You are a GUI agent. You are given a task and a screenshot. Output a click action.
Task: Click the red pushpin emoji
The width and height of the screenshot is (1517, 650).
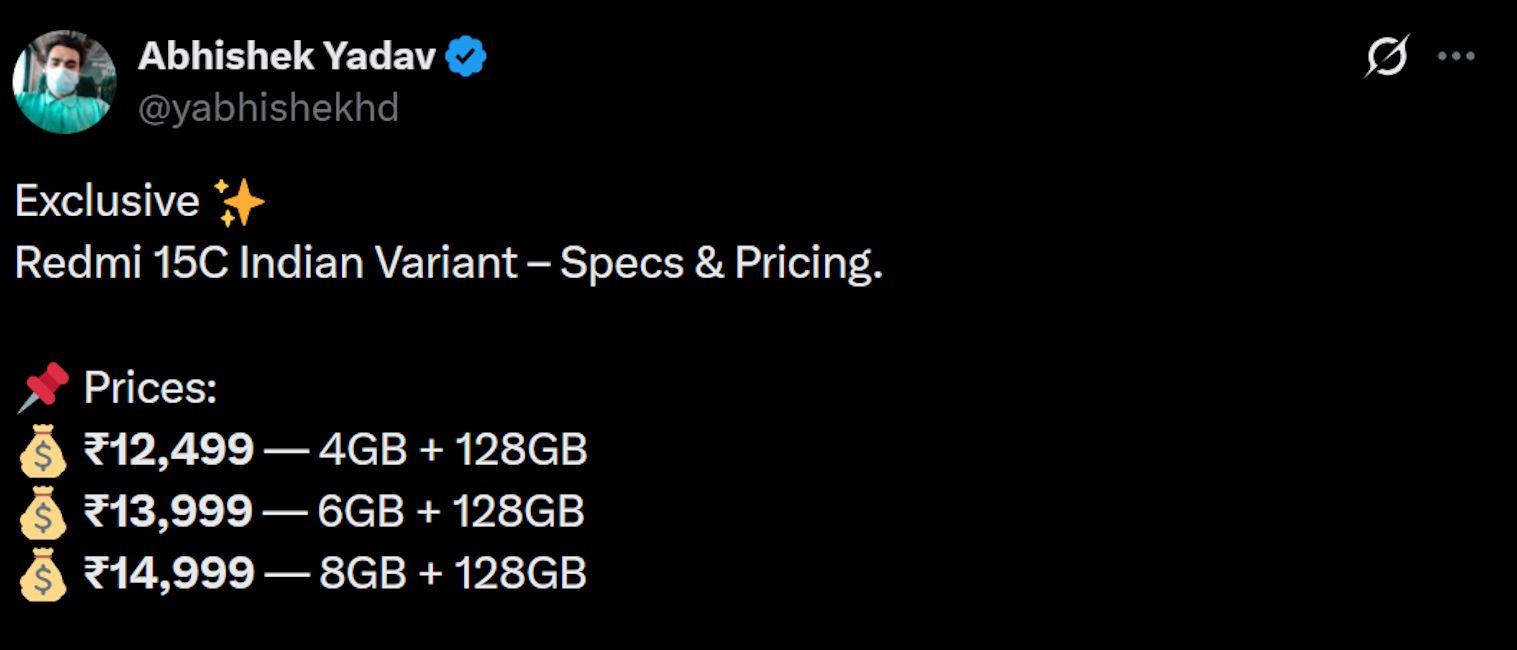43,388
